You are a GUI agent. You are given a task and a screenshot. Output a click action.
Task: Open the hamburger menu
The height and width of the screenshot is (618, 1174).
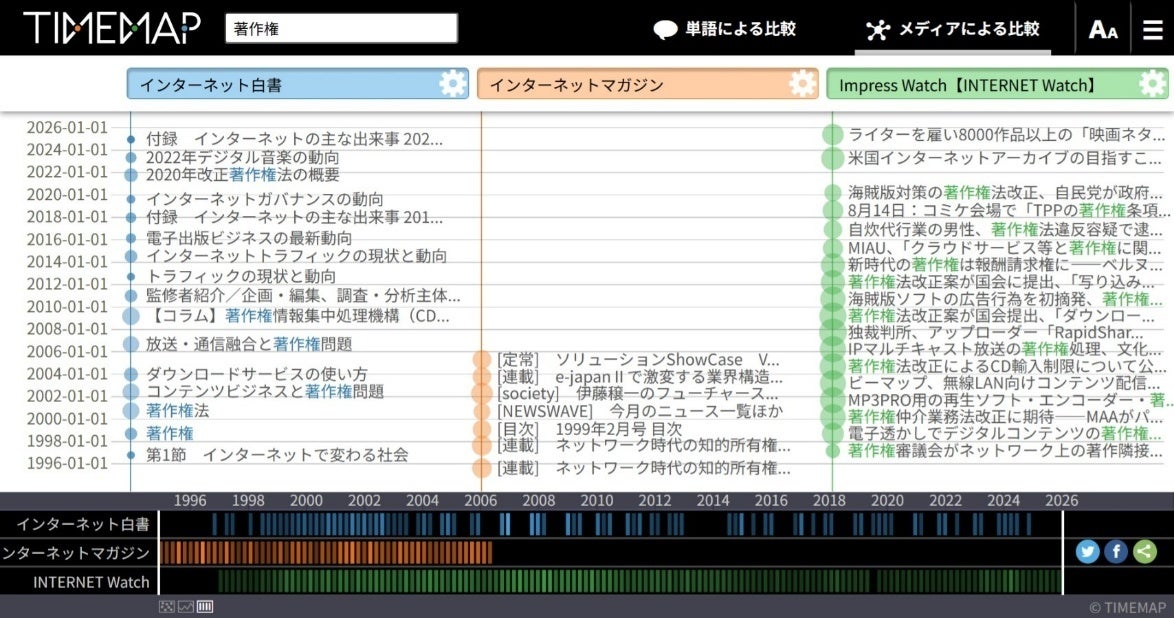[x=1152, y=29]
